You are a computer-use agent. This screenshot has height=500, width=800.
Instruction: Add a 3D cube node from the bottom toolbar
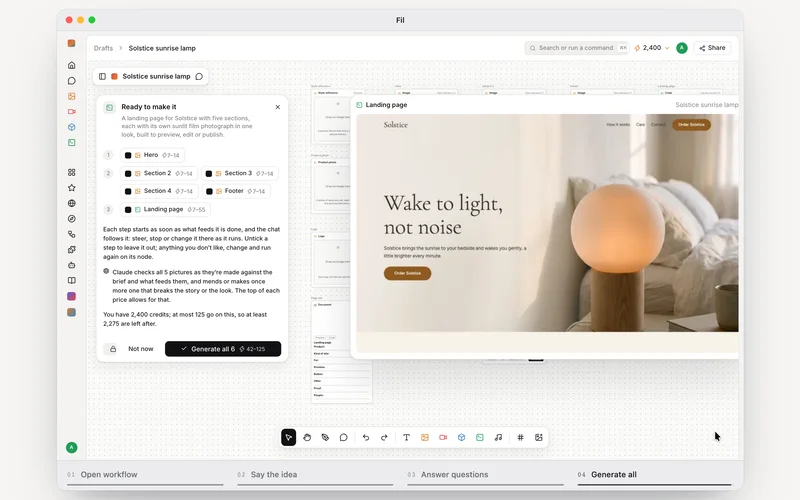click(461, 437)
